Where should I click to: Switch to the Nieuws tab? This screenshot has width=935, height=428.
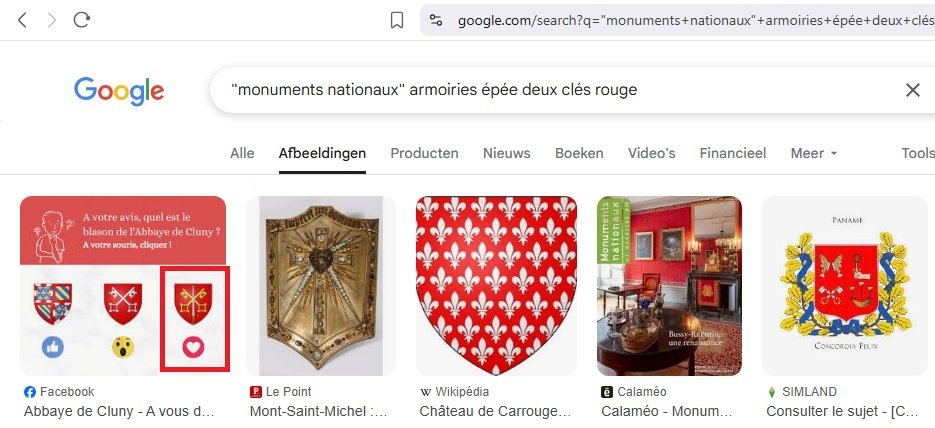tap(506, 153)
